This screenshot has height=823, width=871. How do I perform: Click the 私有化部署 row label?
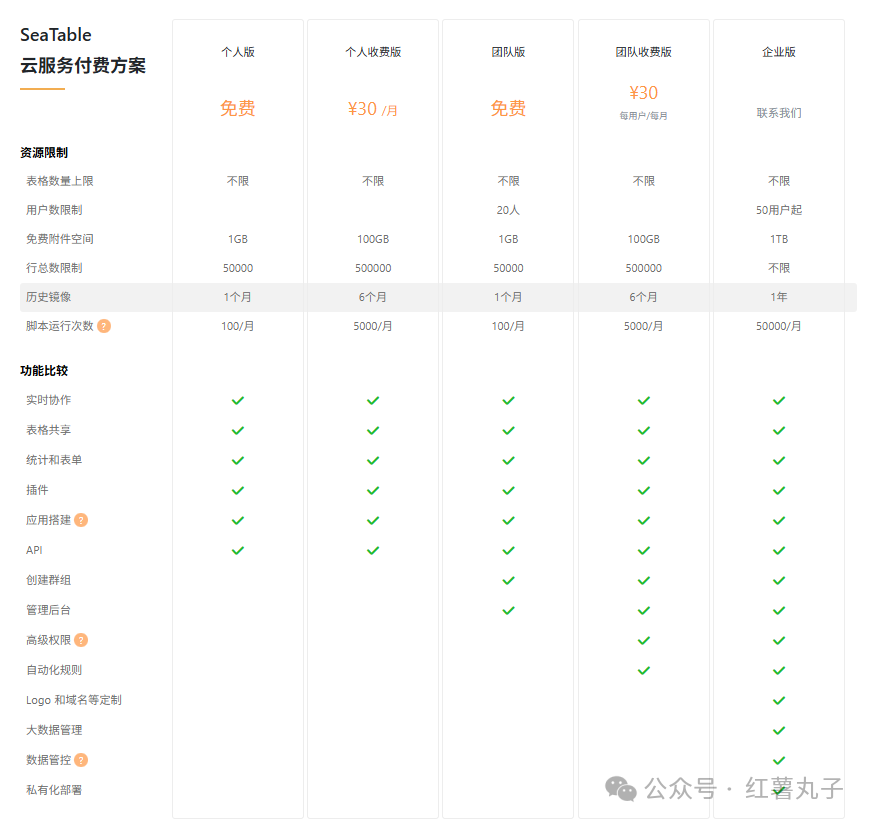pyautogui.click(x=54, y=790)
